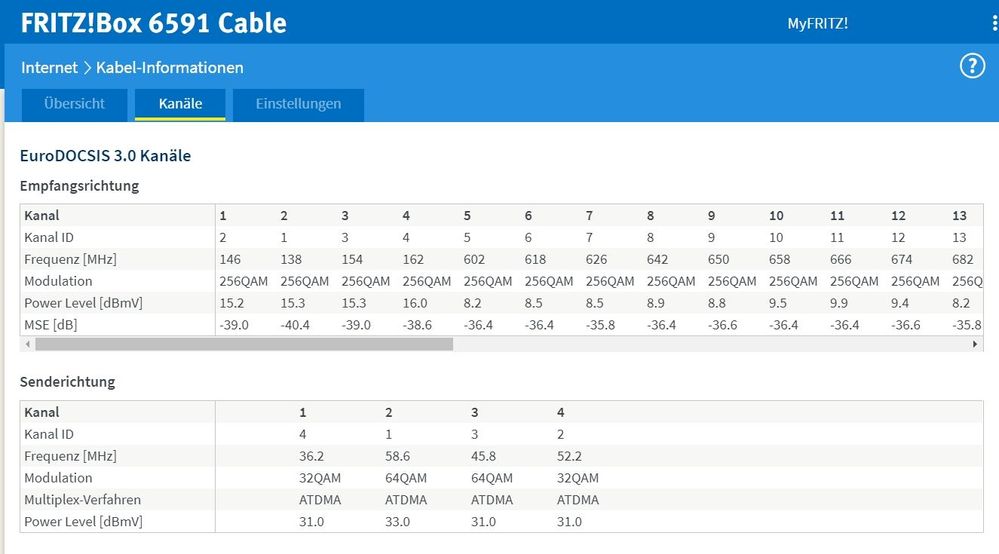Image resolution: width=999 pixels, height=554 pixels.
Task: Click the Multiplex-Verfahren row label
Action: (82, 500)
